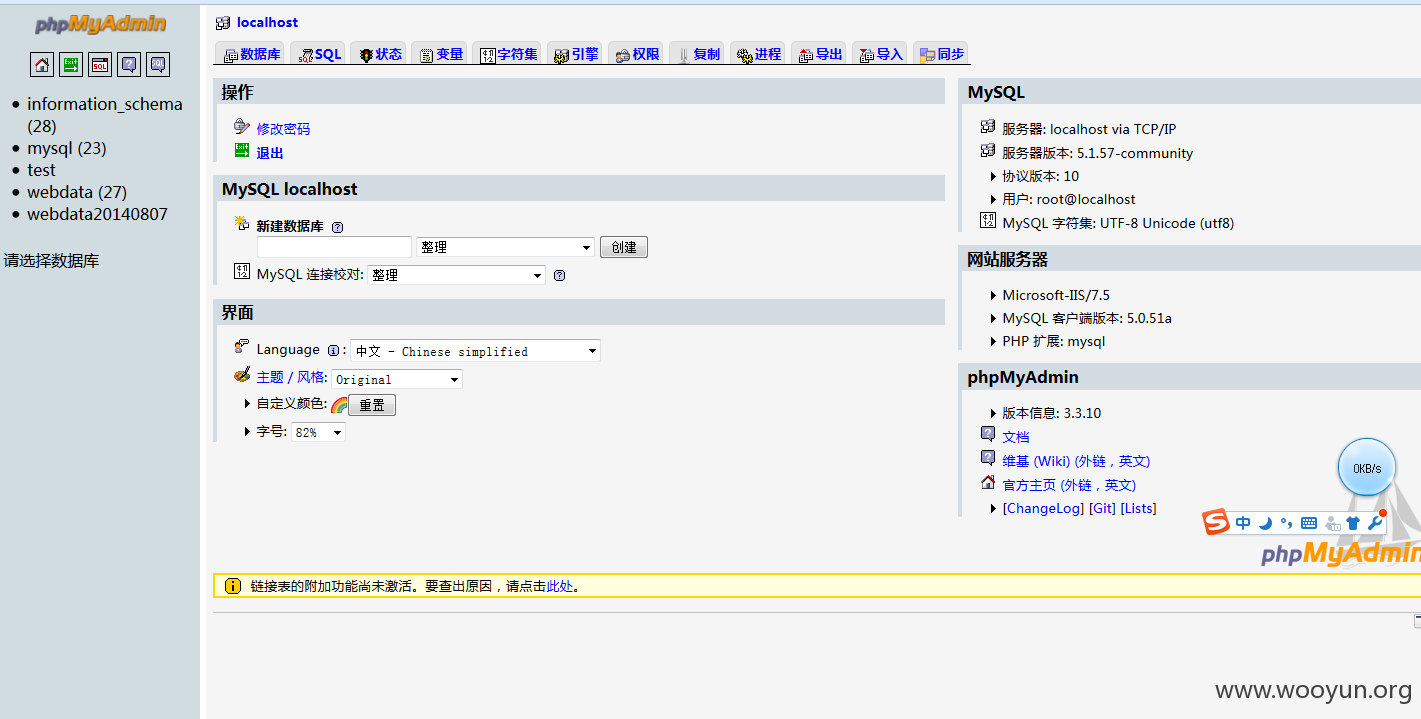Open the SQL documentation icon in sidebar
Screen dimensions: 1421x719
[x=158, y=65]
